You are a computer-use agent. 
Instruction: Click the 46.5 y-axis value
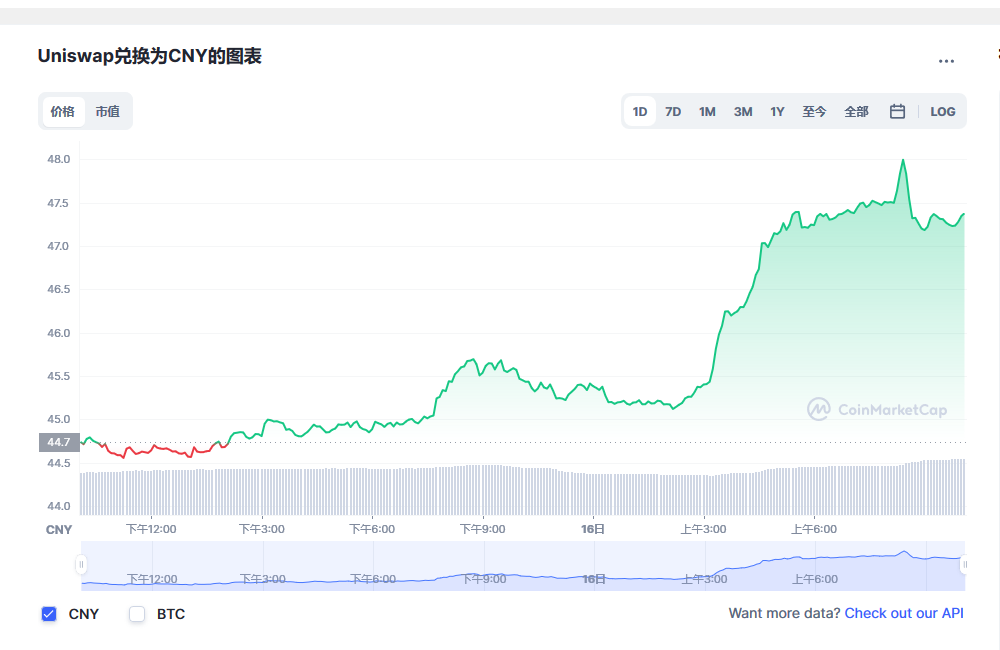59,290
